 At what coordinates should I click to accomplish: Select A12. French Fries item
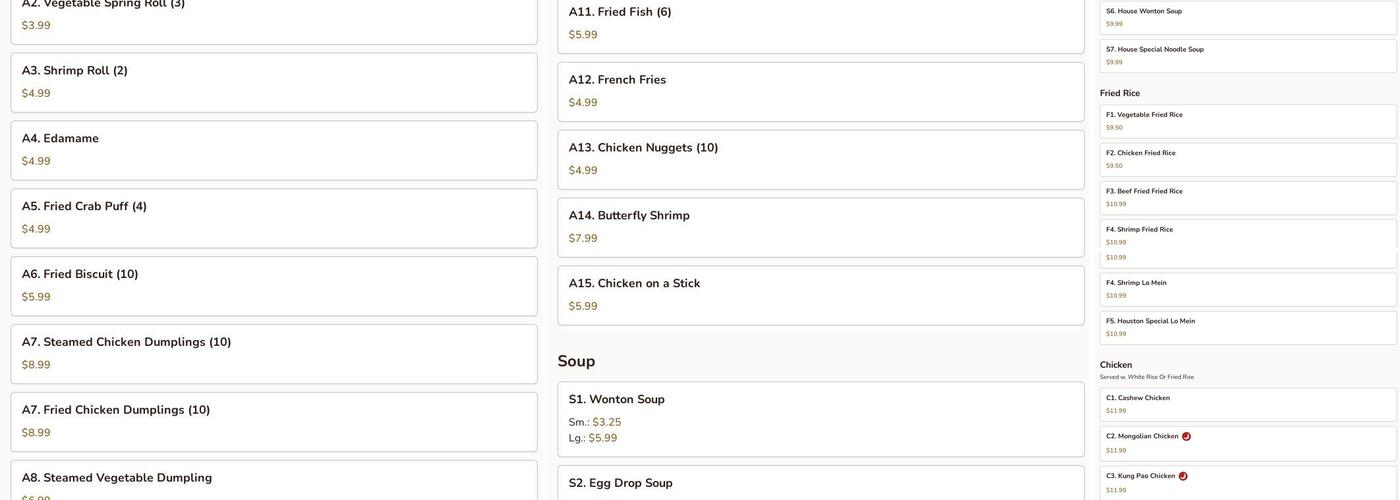(820, 91)
